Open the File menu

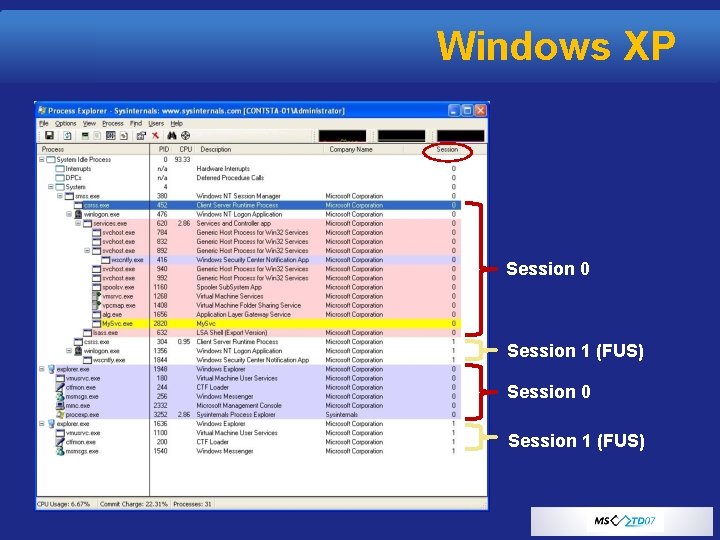pyautogui.click(x=44, y=124)
